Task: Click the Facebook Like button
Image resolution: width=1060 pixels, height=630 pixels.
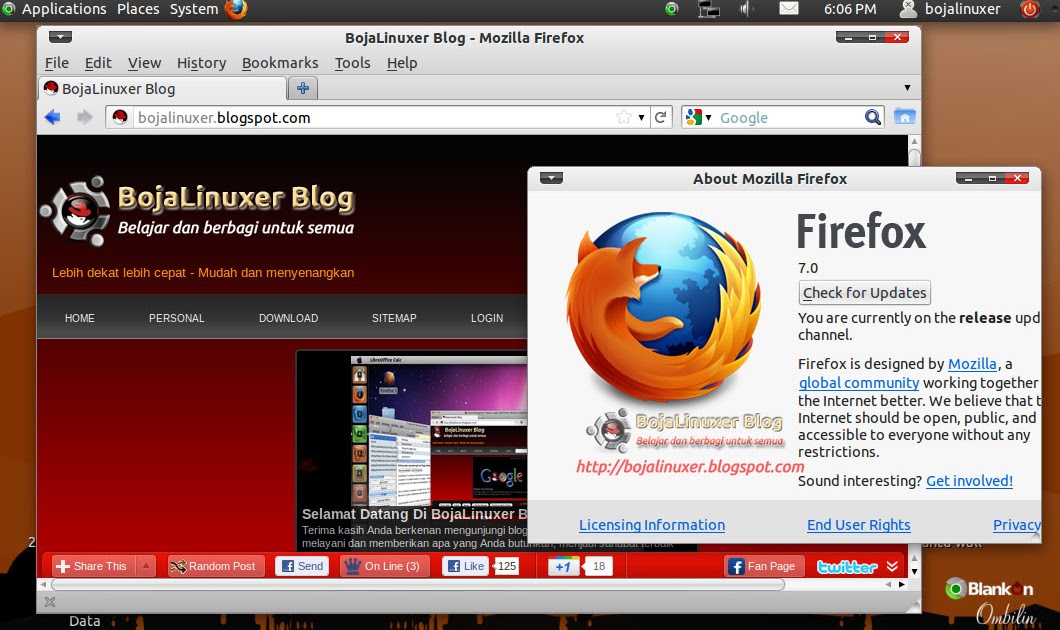Action: point(466,566)
